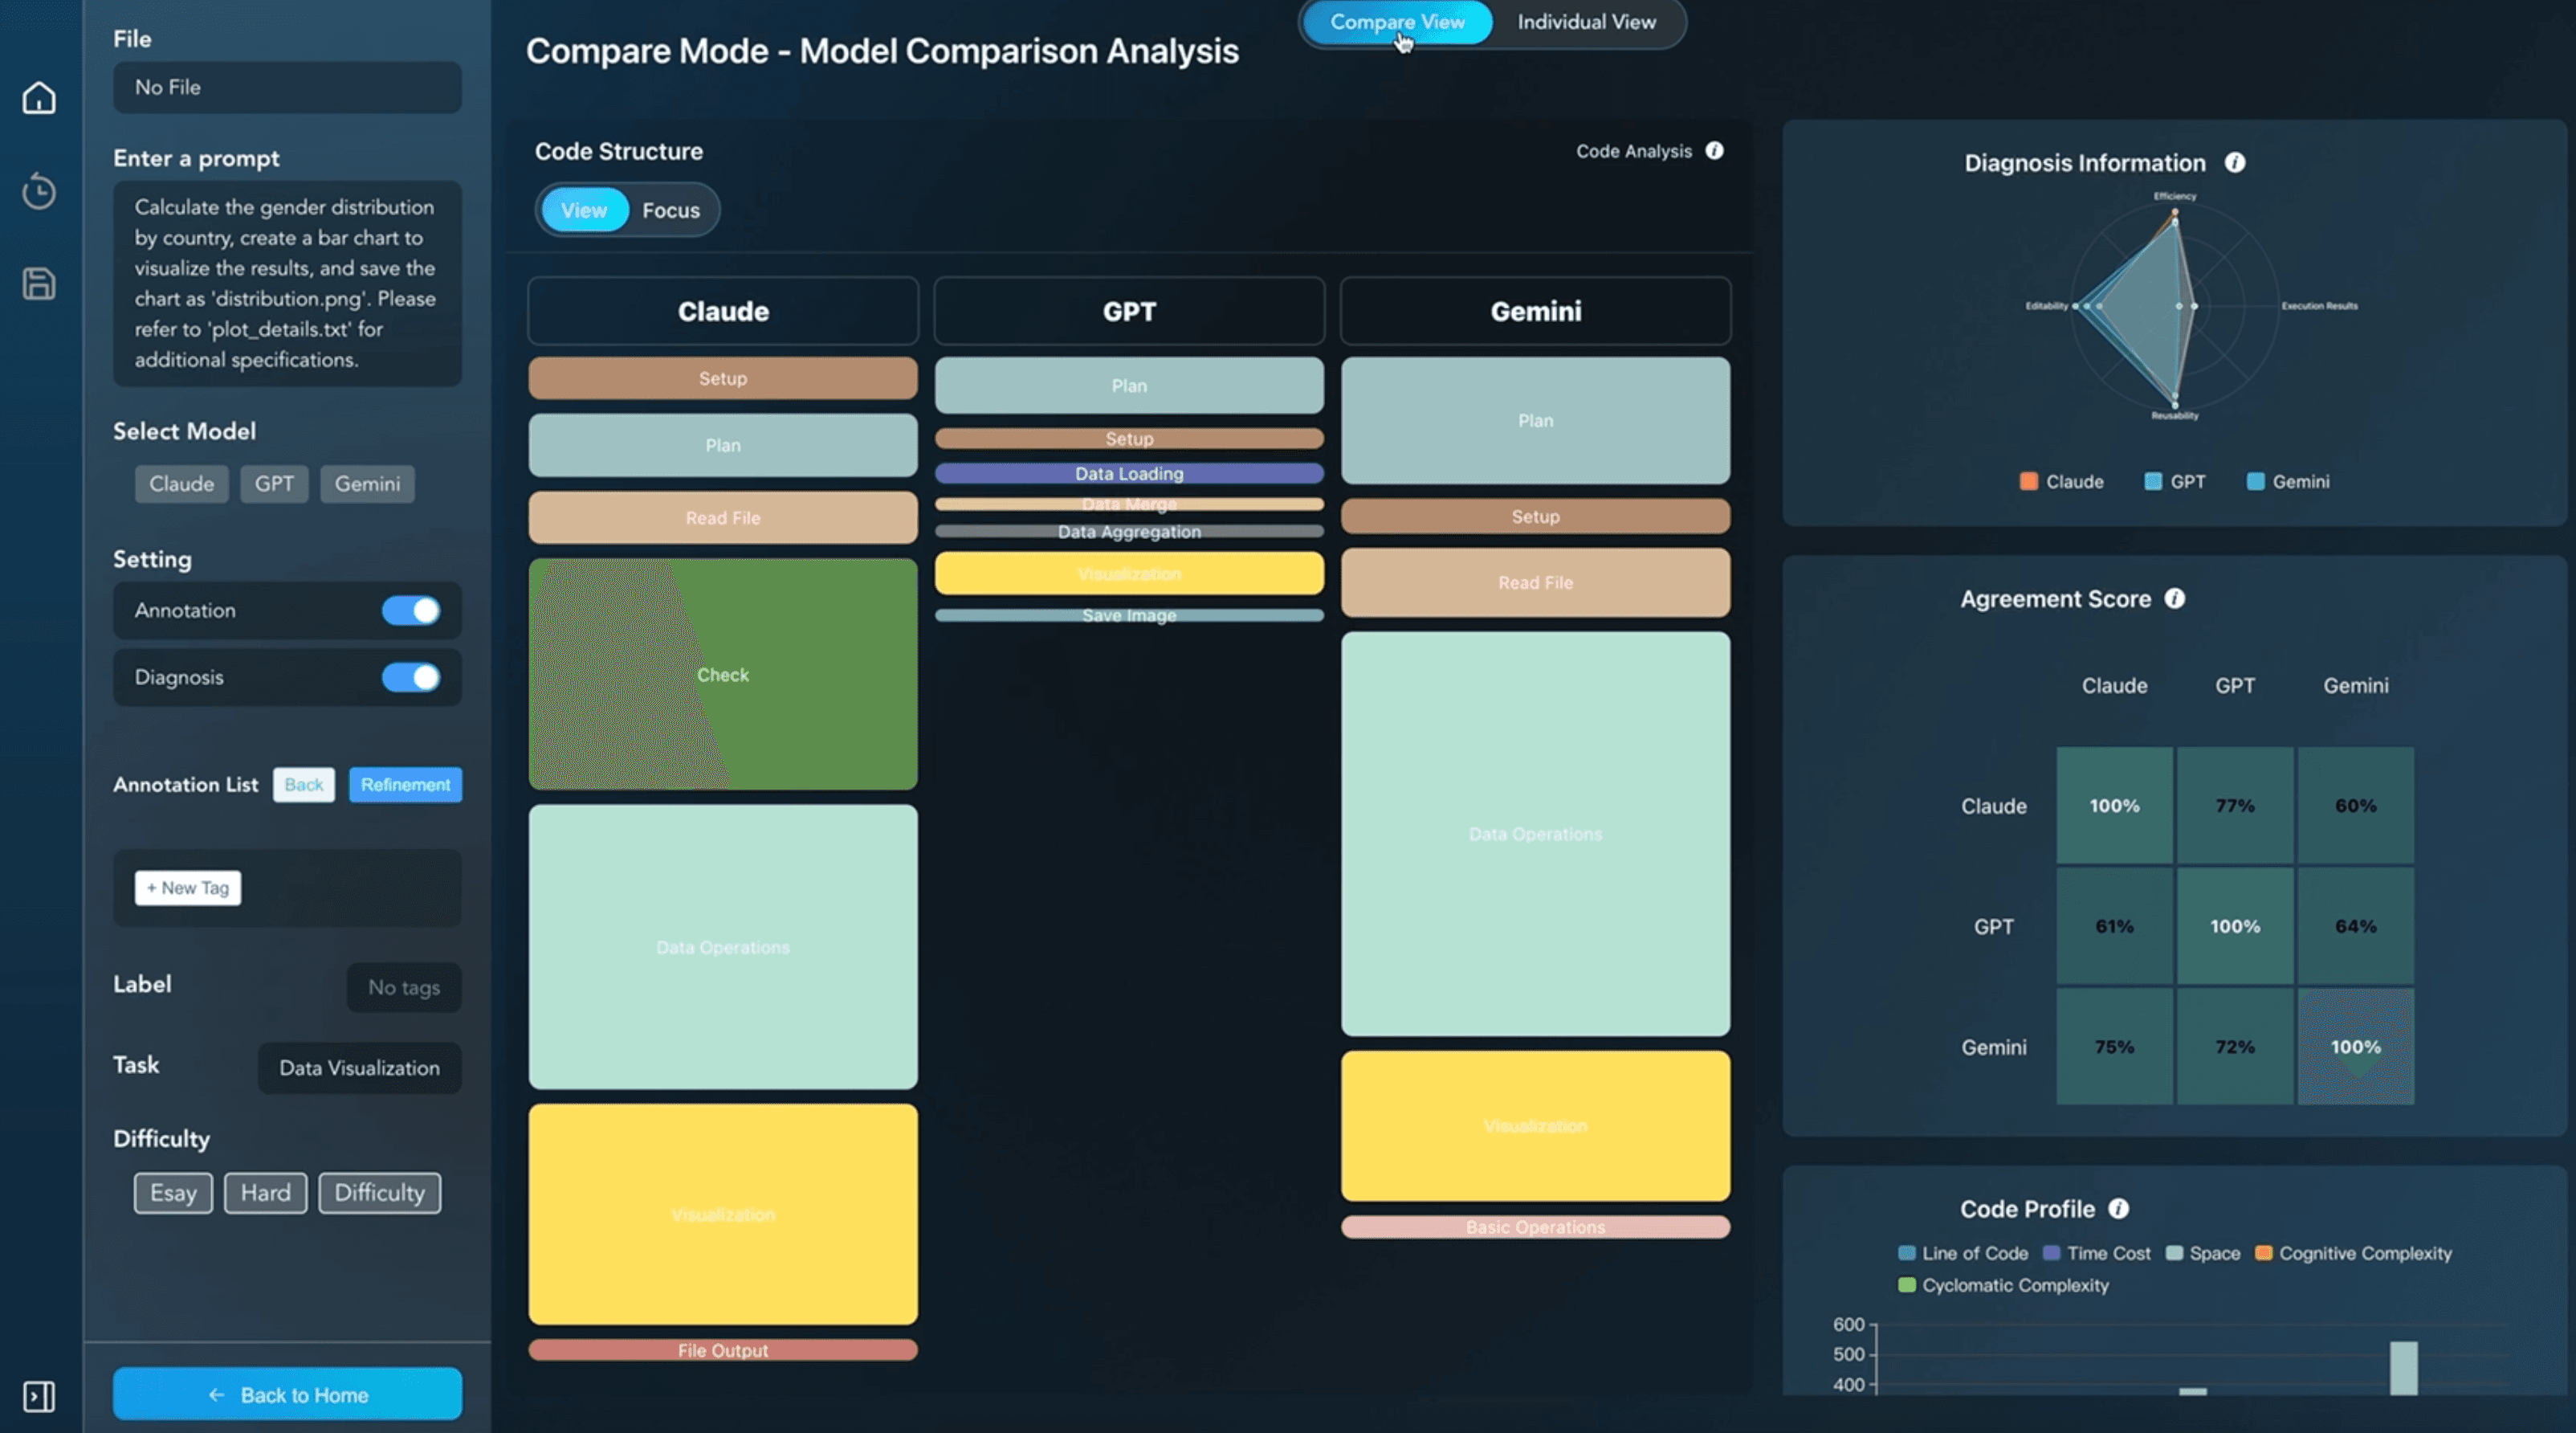Click GPT's Data Aggregation block

point(1129,531)
